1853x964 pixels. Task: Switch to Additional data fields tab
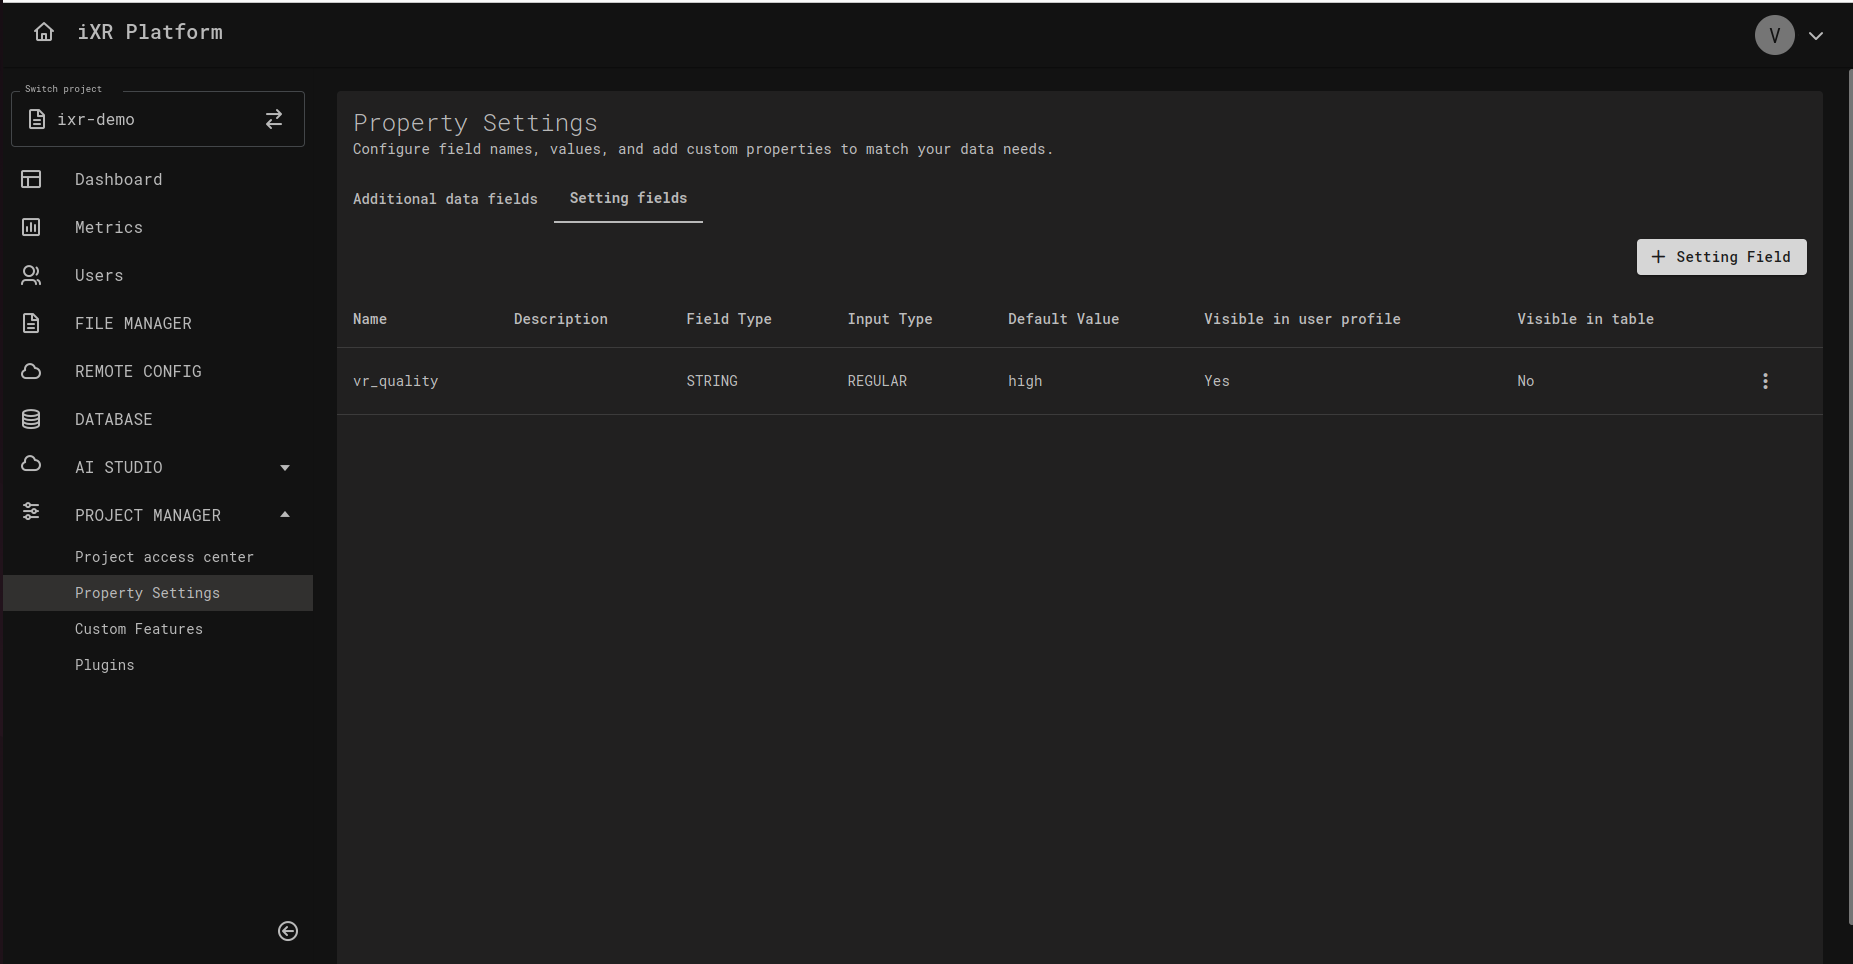coord(445,199)
